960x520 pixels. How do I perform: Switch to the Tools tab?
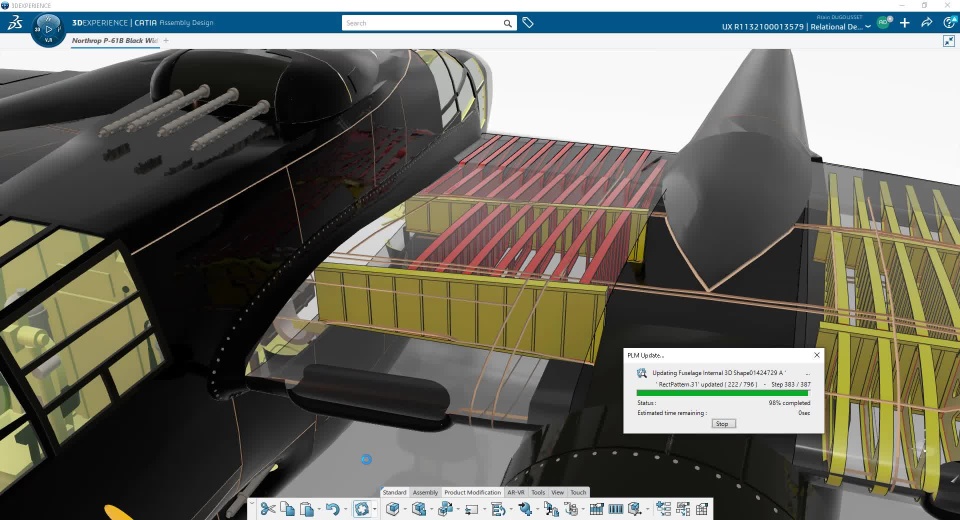[538, 492]
